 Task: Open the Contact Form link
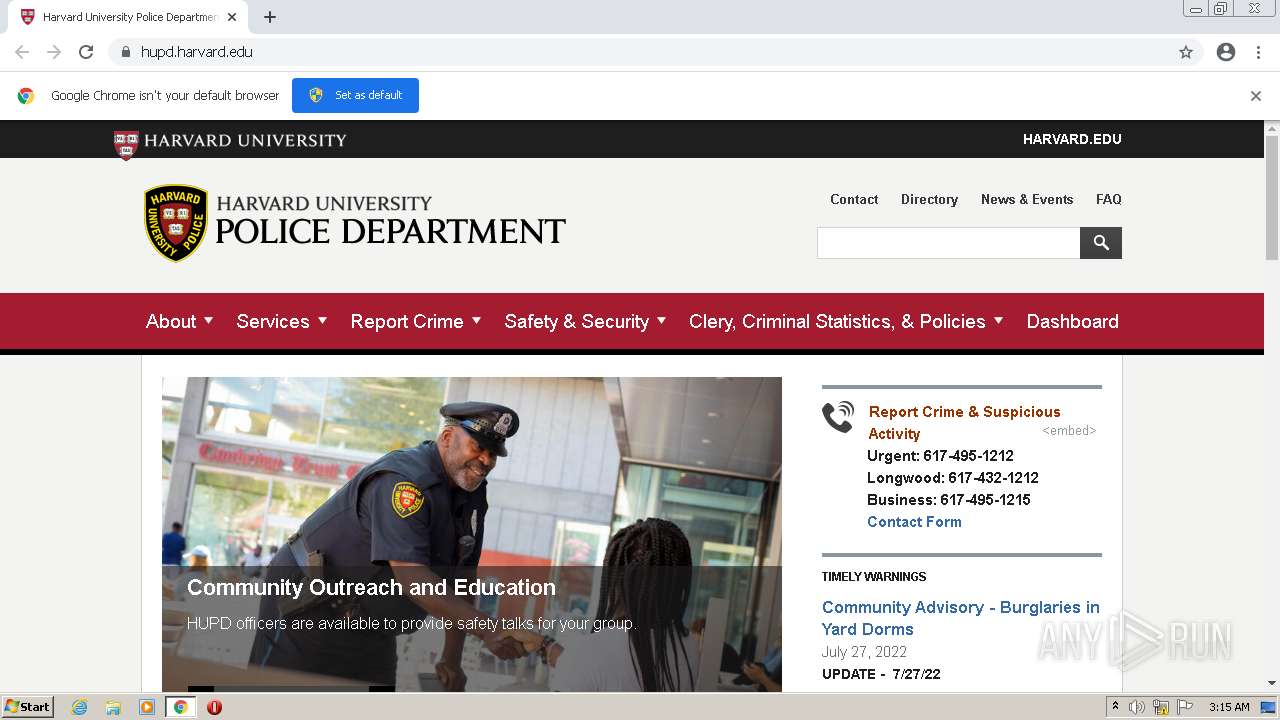coord(914,521)
